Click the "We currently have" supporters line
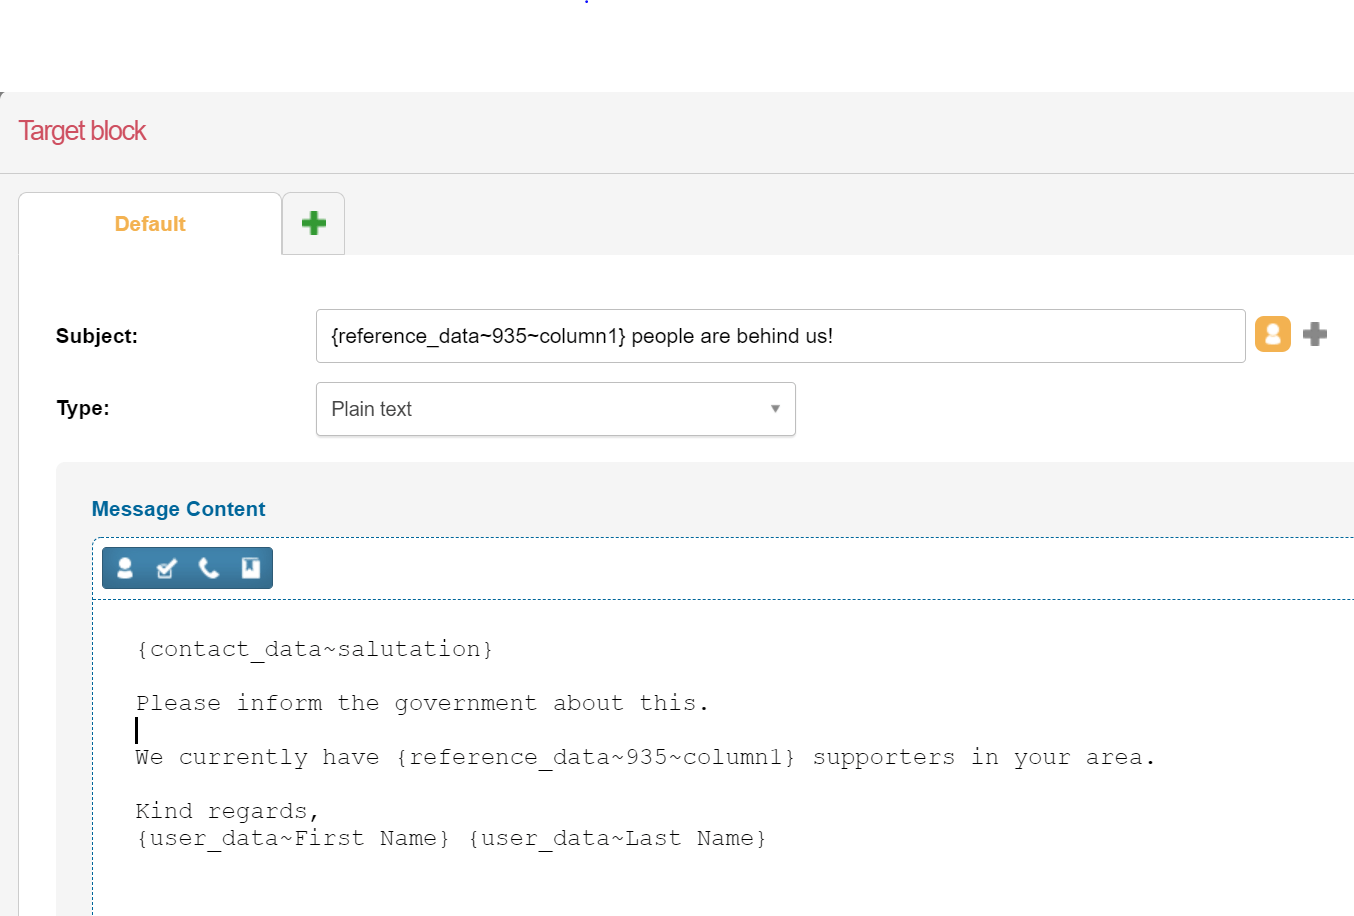The height and width of the screenshot is (916, 1354). point(645,757)
